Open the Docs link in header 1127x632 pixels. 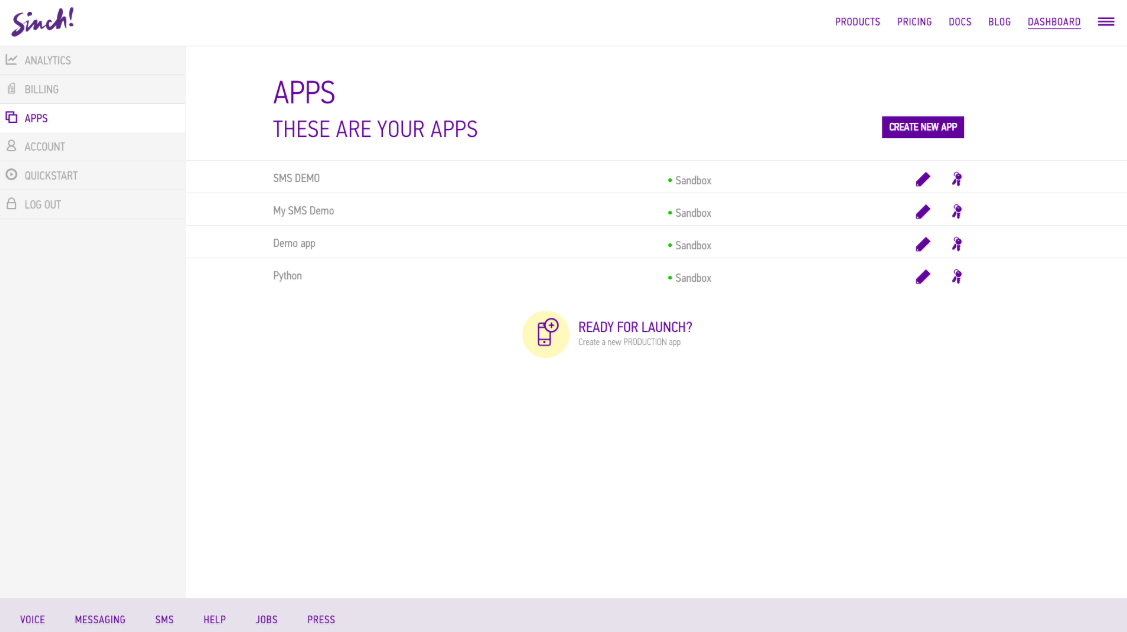959,22
